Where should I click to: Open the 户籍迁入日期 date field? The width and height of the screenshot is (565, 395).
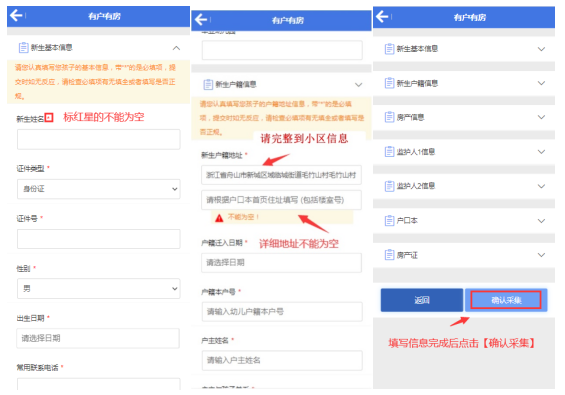coord(281,263)
